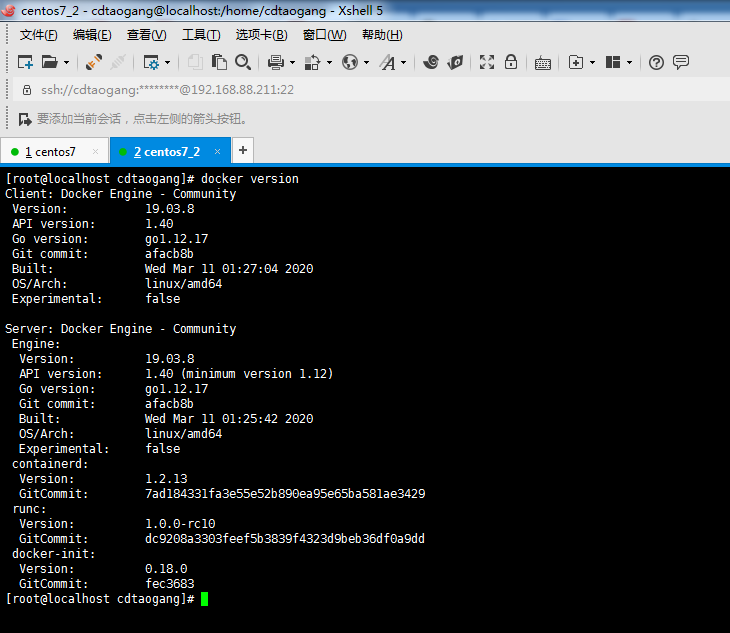
Task: Close the centos7 tab
Action: (95, 151)
